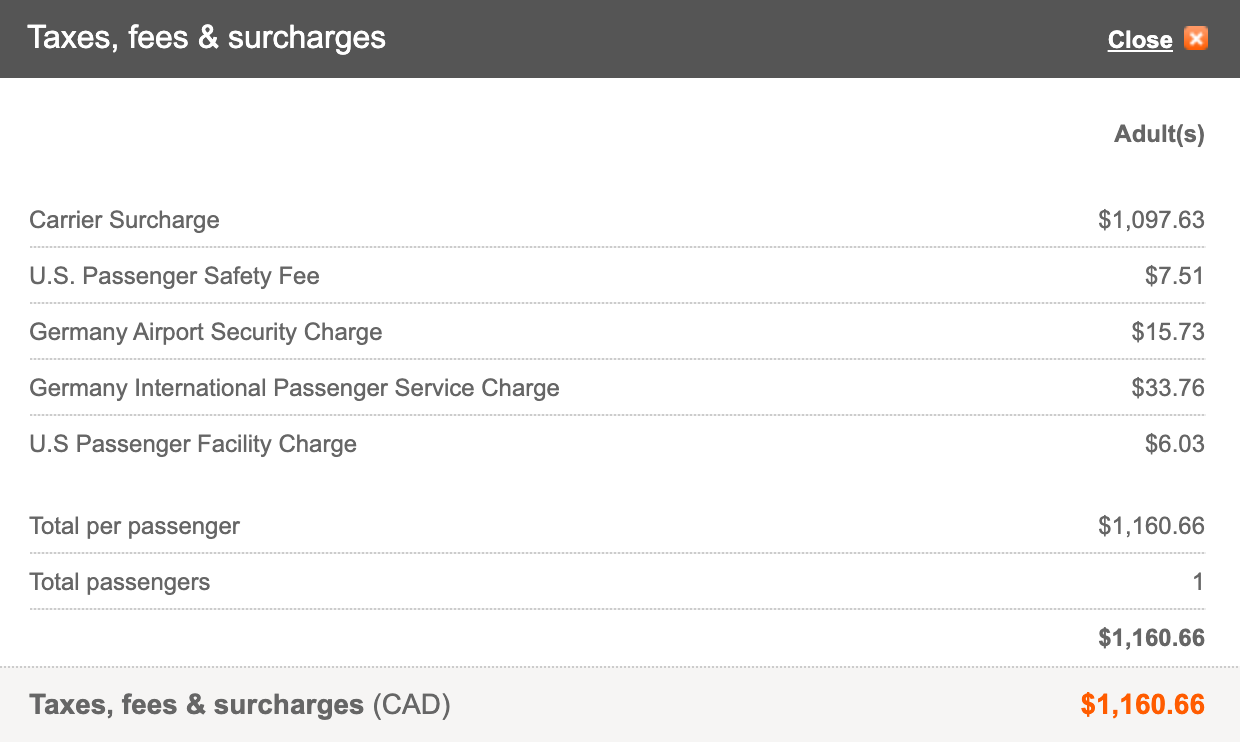Select Germany International Passenger Service Charge label
1240x742 pixels.
[x=294, y=388]
